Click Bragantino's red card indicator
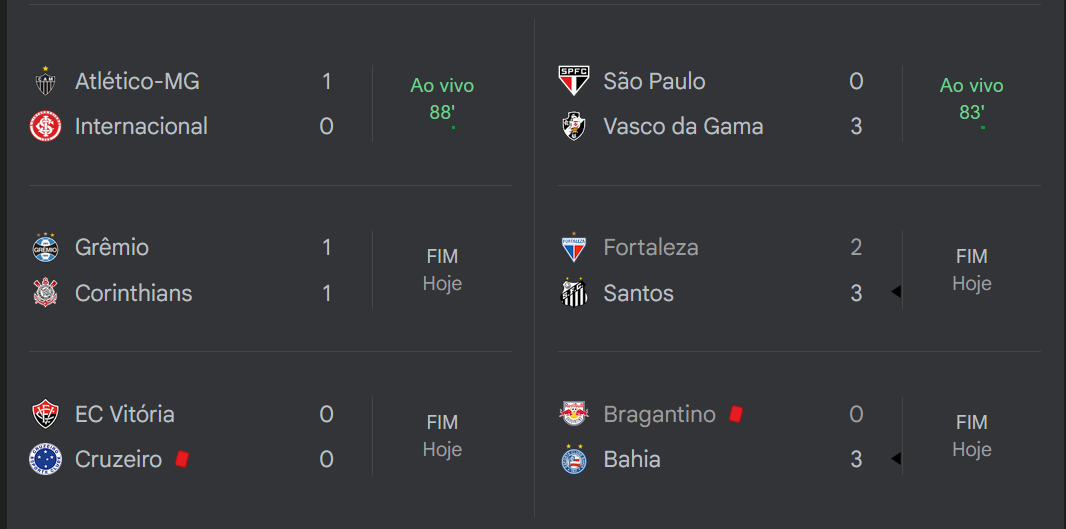The image size is (1066, 529). coord(735,413)
